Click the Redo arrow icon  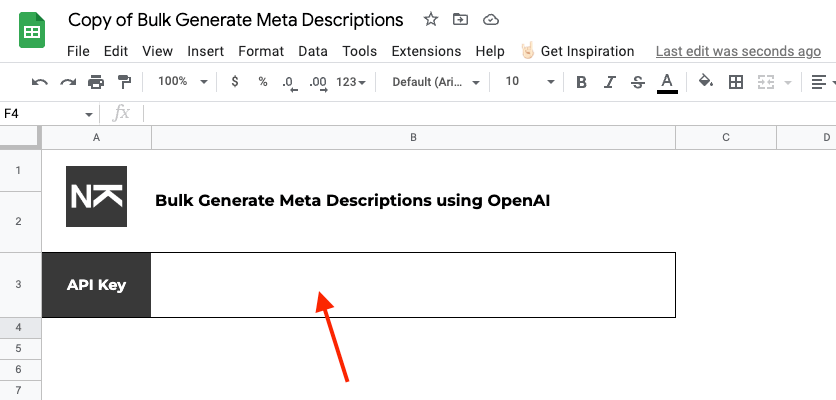pos(68,82)
